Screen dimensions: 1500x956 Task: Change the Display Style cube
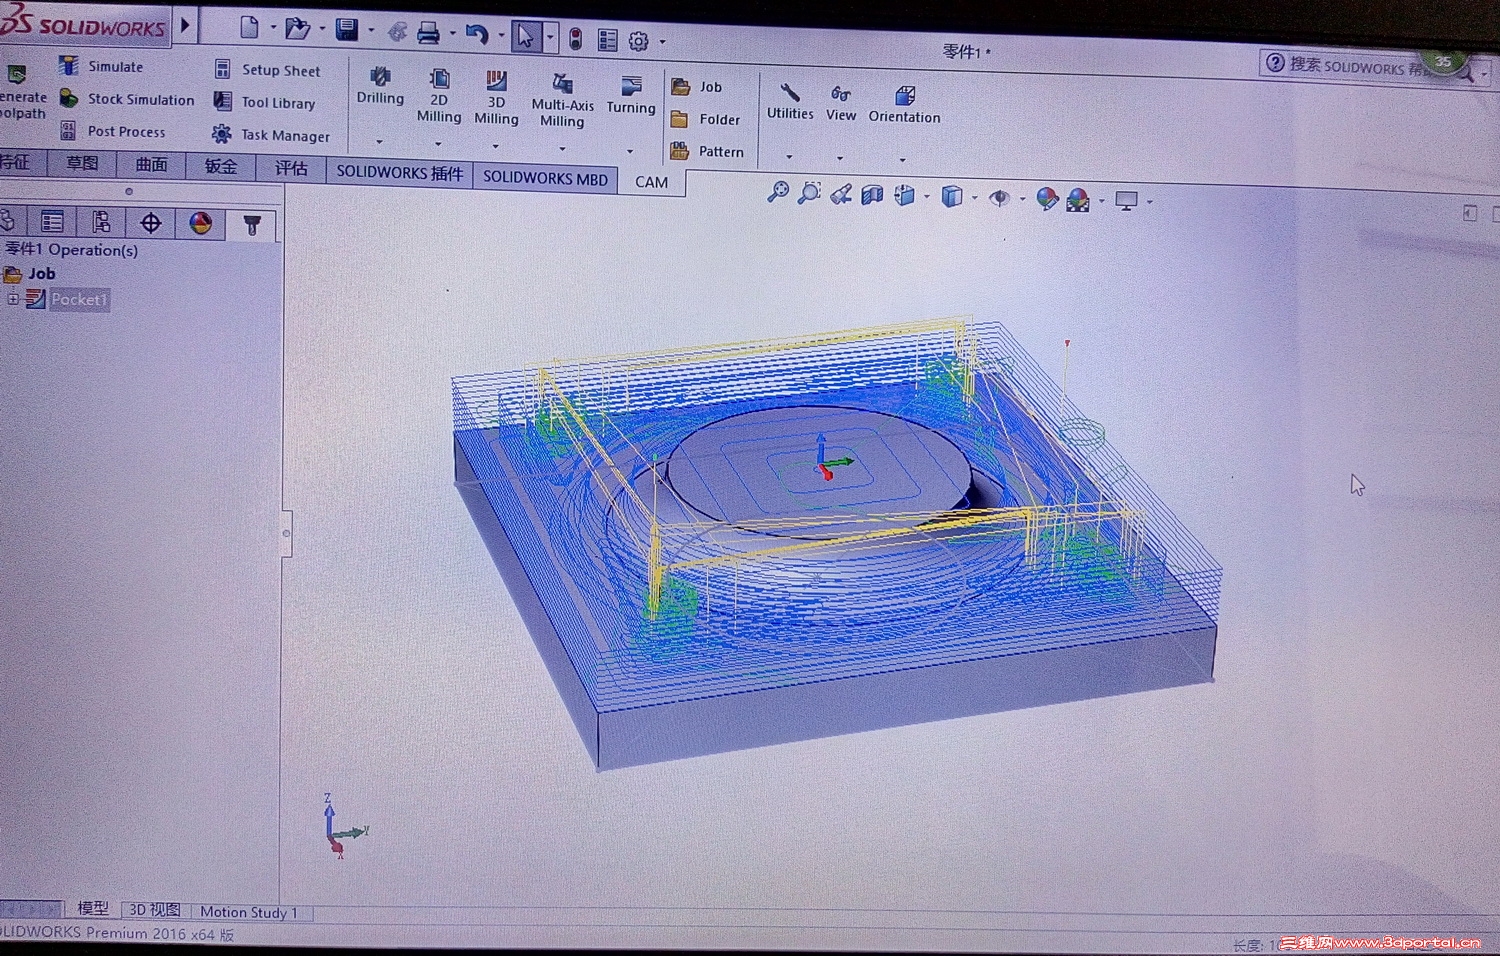pyautogui.click(x=952, y=197)
